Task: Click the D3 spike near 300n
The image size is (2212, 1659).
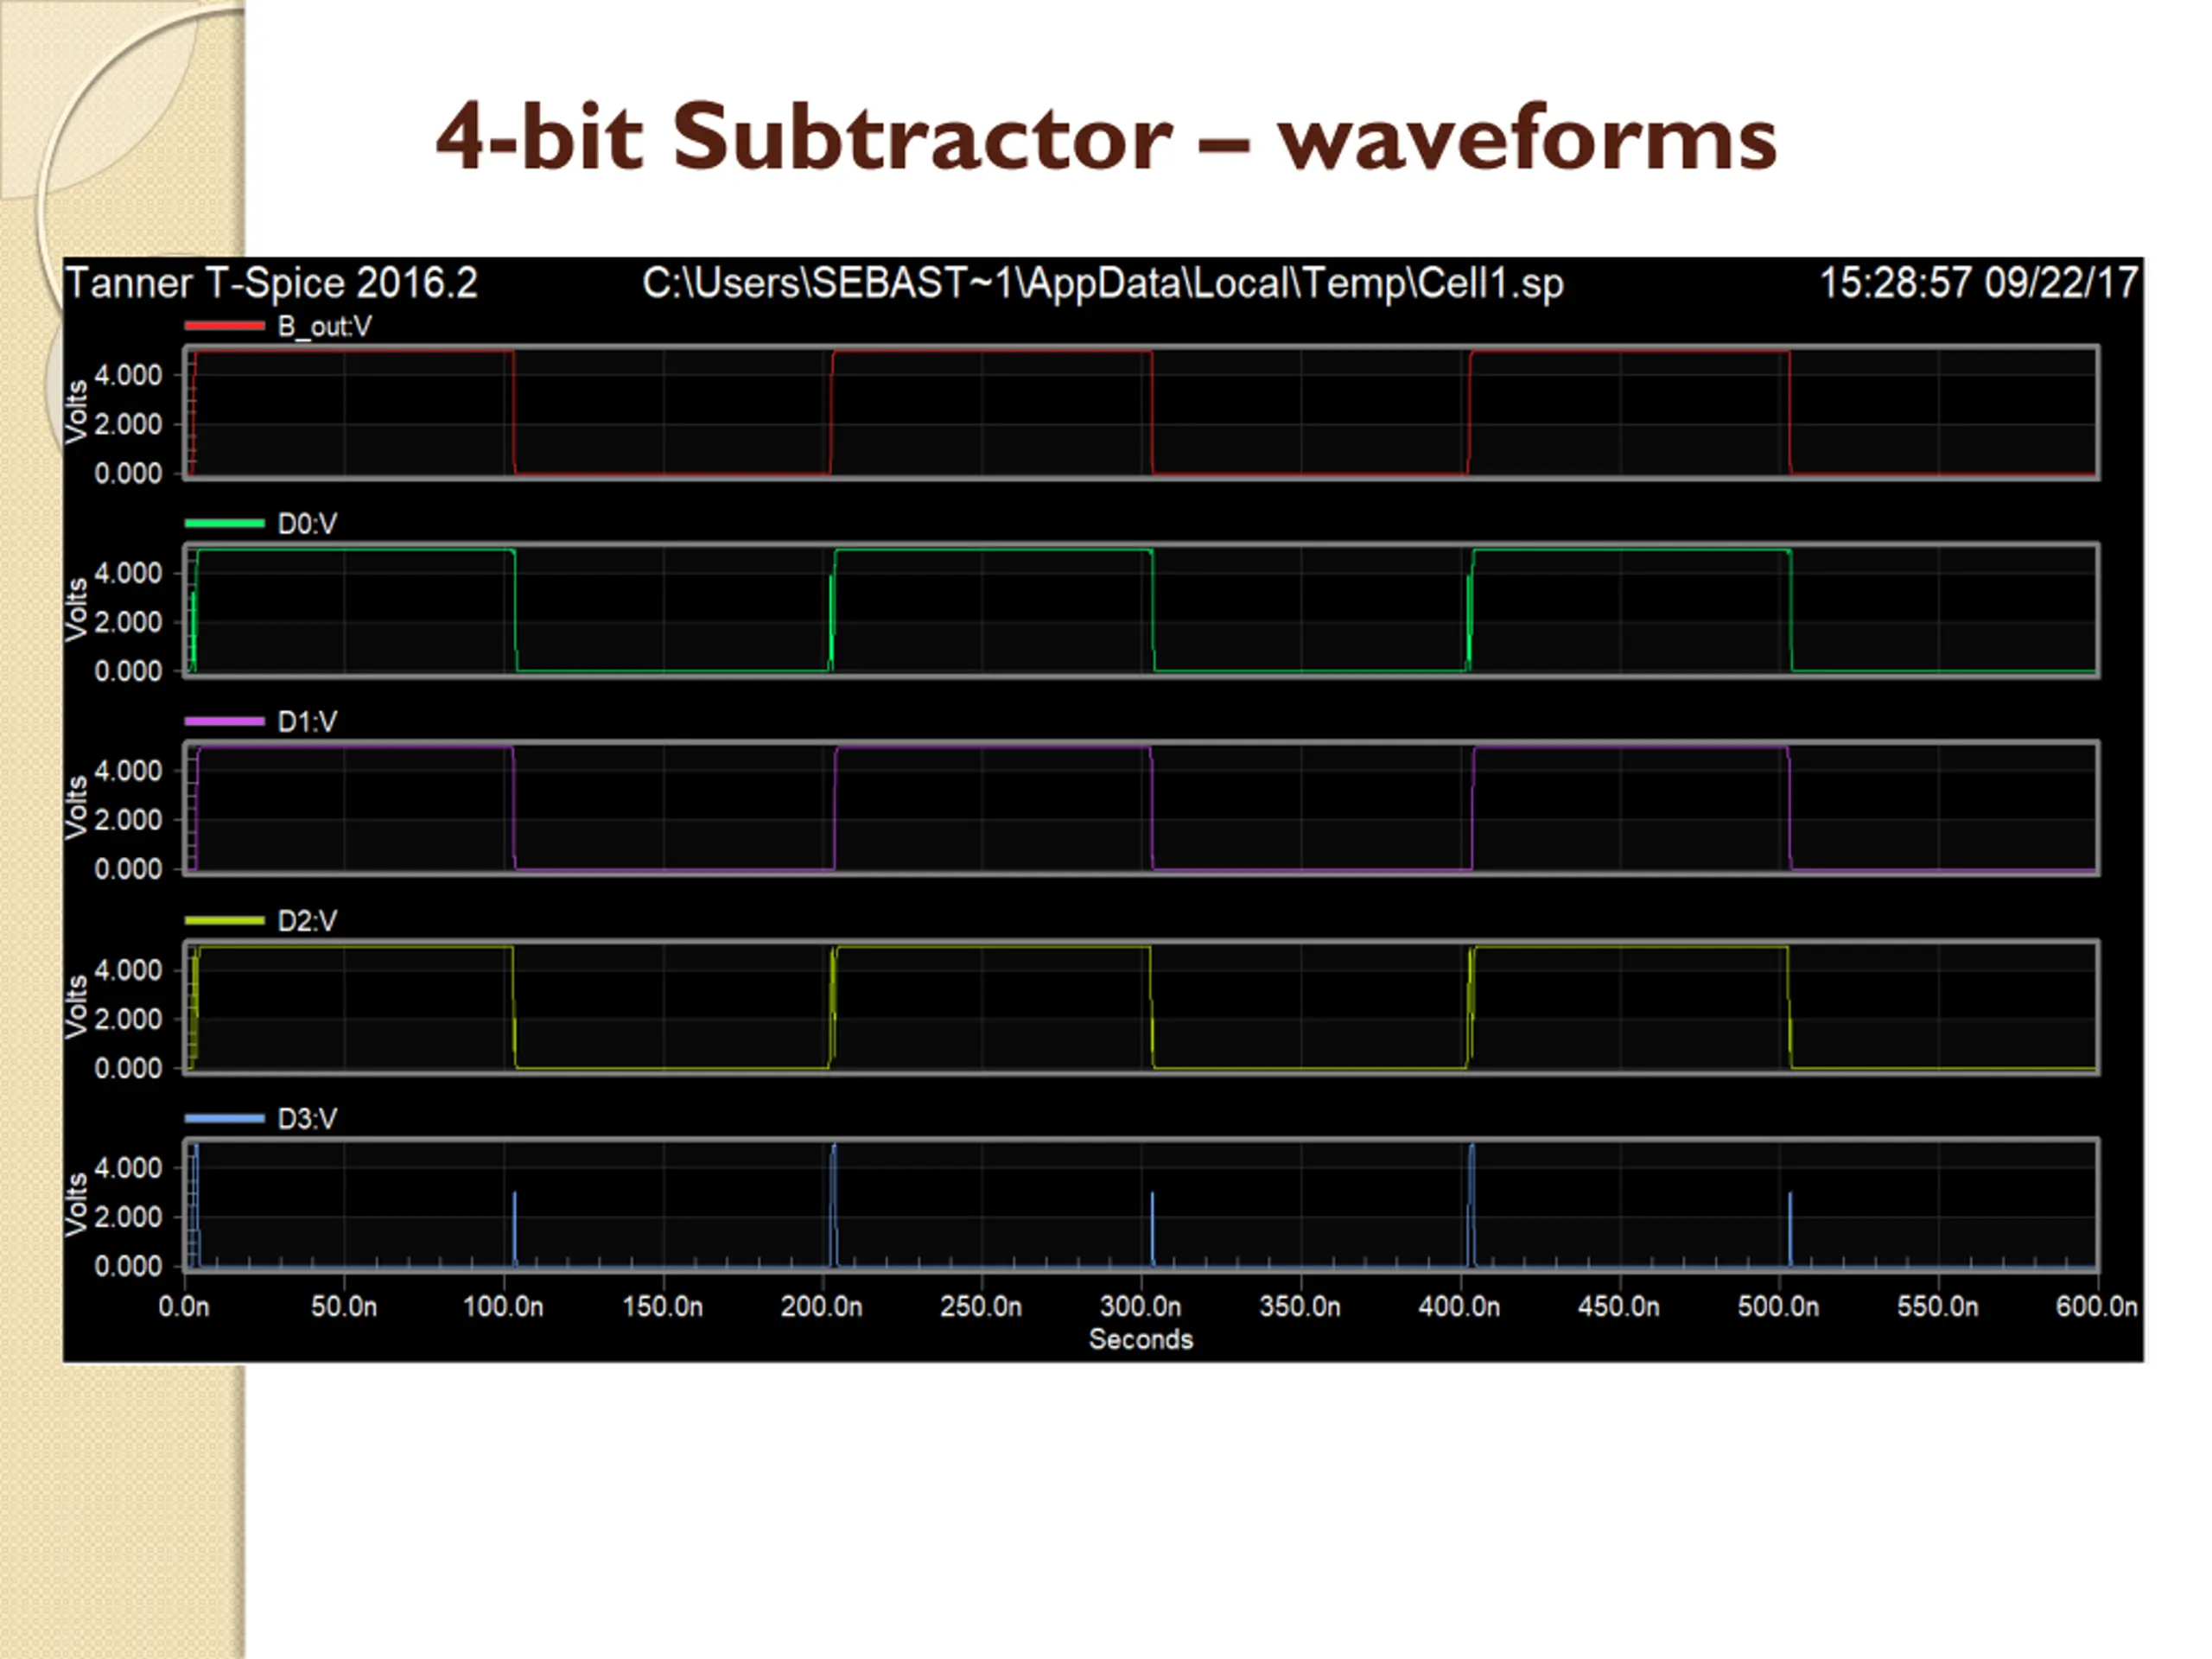Action: (1152, 1229)
